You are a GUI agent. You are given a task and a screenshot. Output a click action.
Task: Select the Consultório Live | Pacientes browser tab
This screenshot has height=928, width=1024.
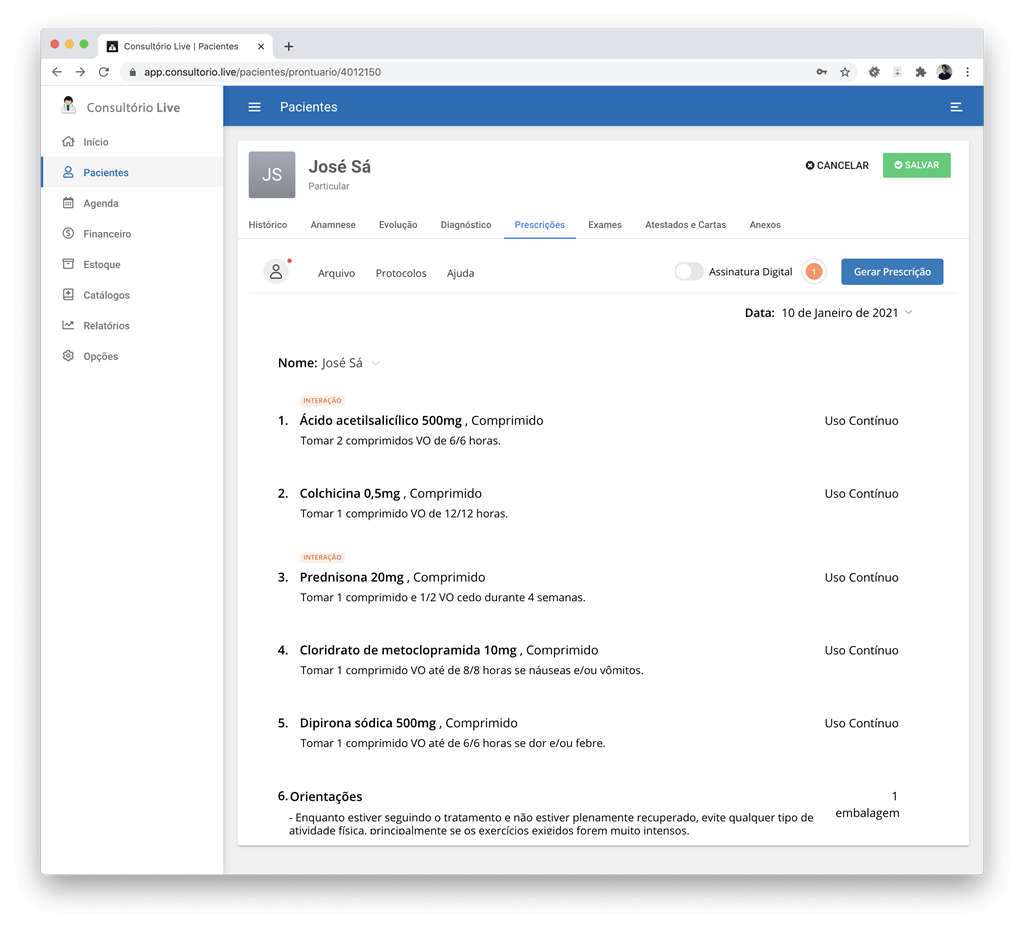click(181, 46)
